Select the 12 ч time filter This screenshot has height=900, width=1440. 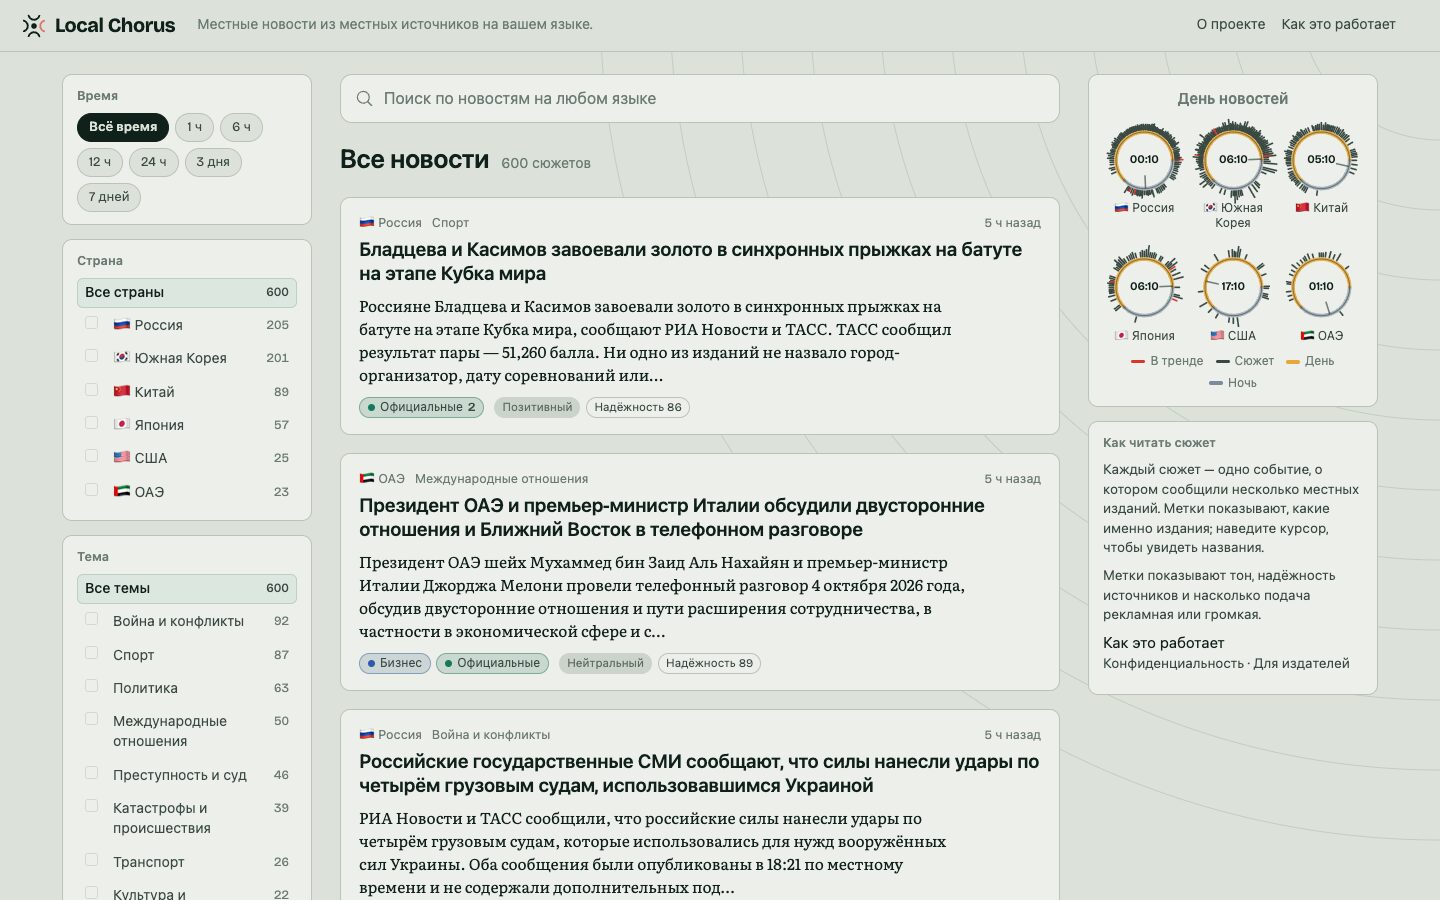point(100,162)
